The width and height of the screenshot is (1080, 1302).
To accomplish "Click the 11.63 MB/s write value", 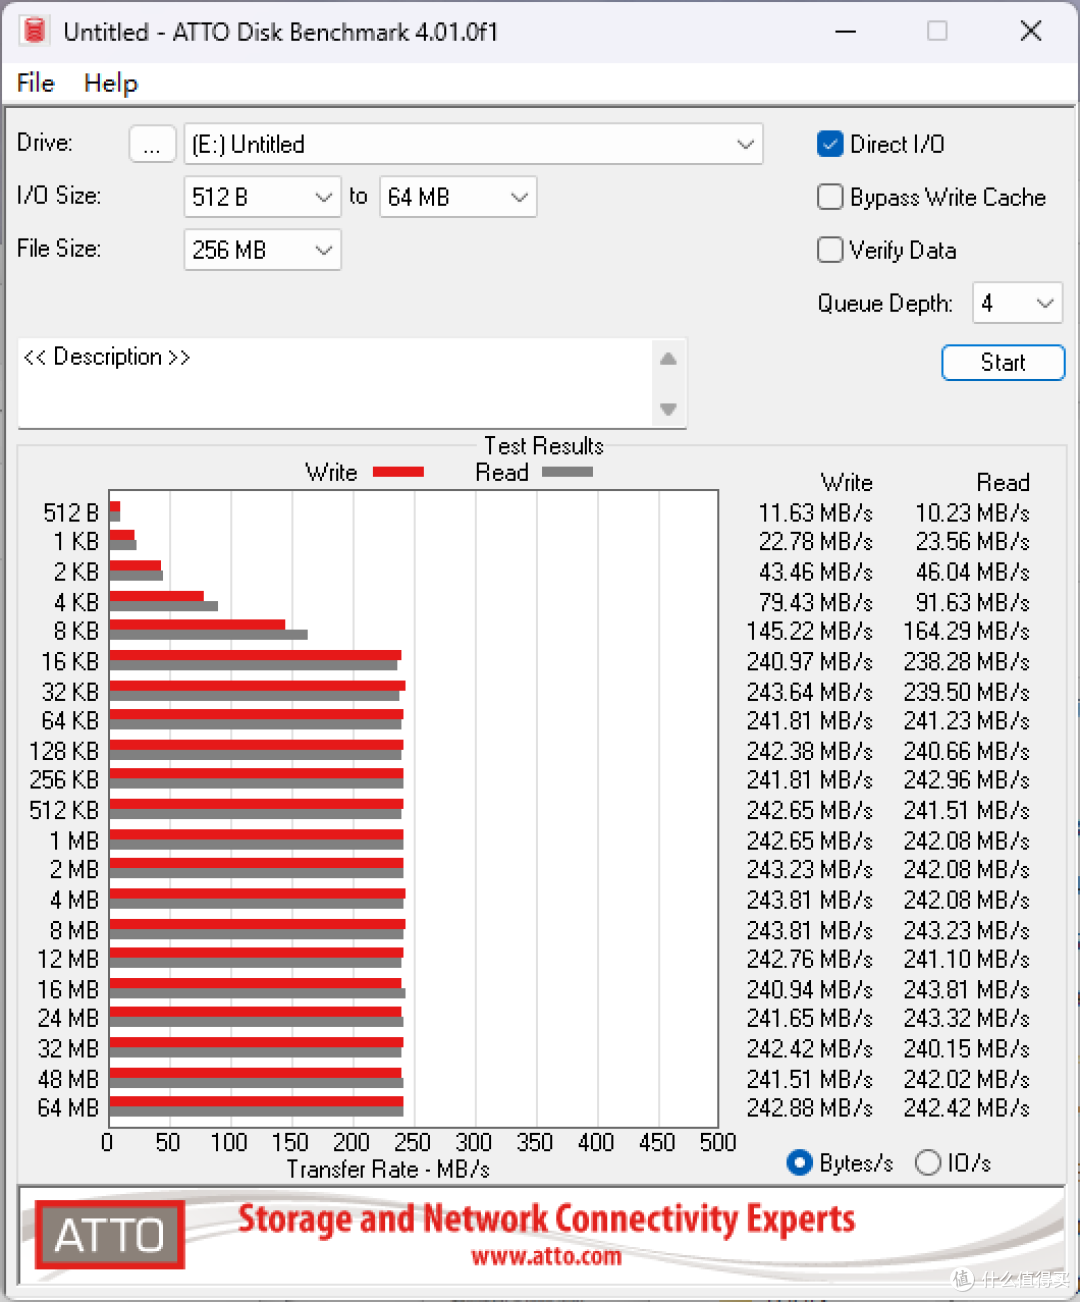I will point(815,513).
